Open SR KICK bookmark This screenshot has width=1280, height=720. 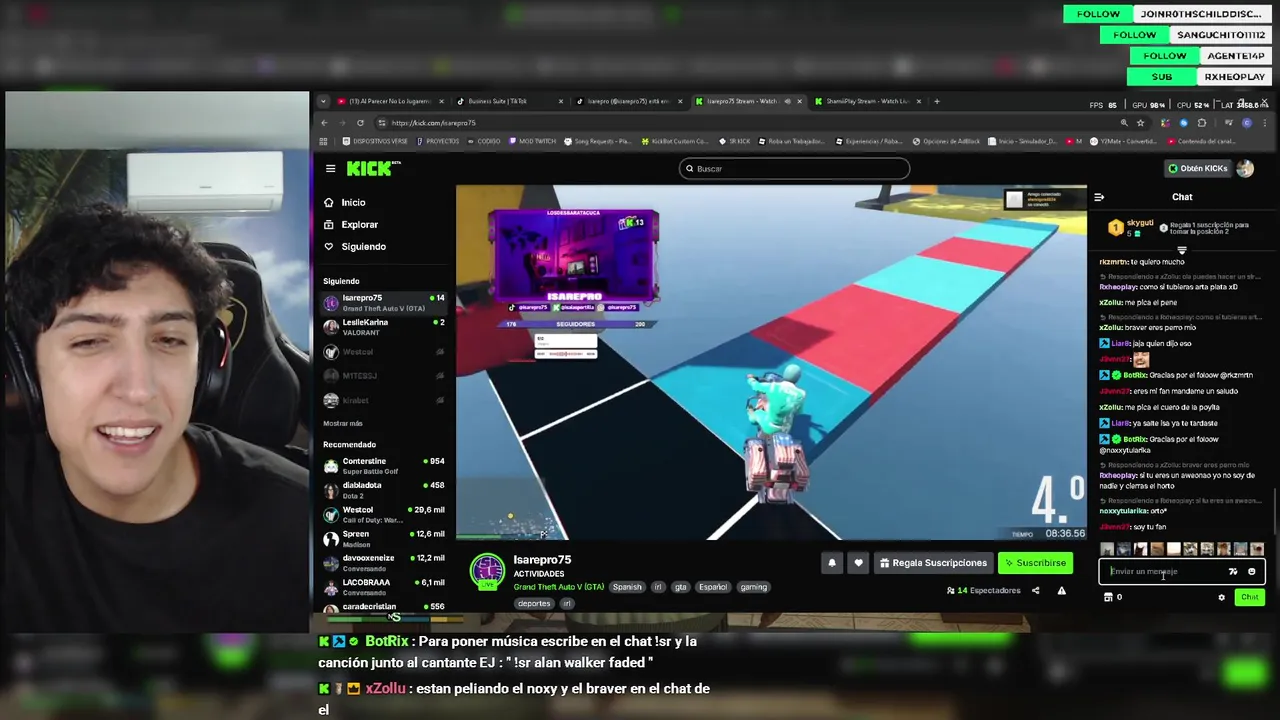pyautogui.click(x=735, y=141)
